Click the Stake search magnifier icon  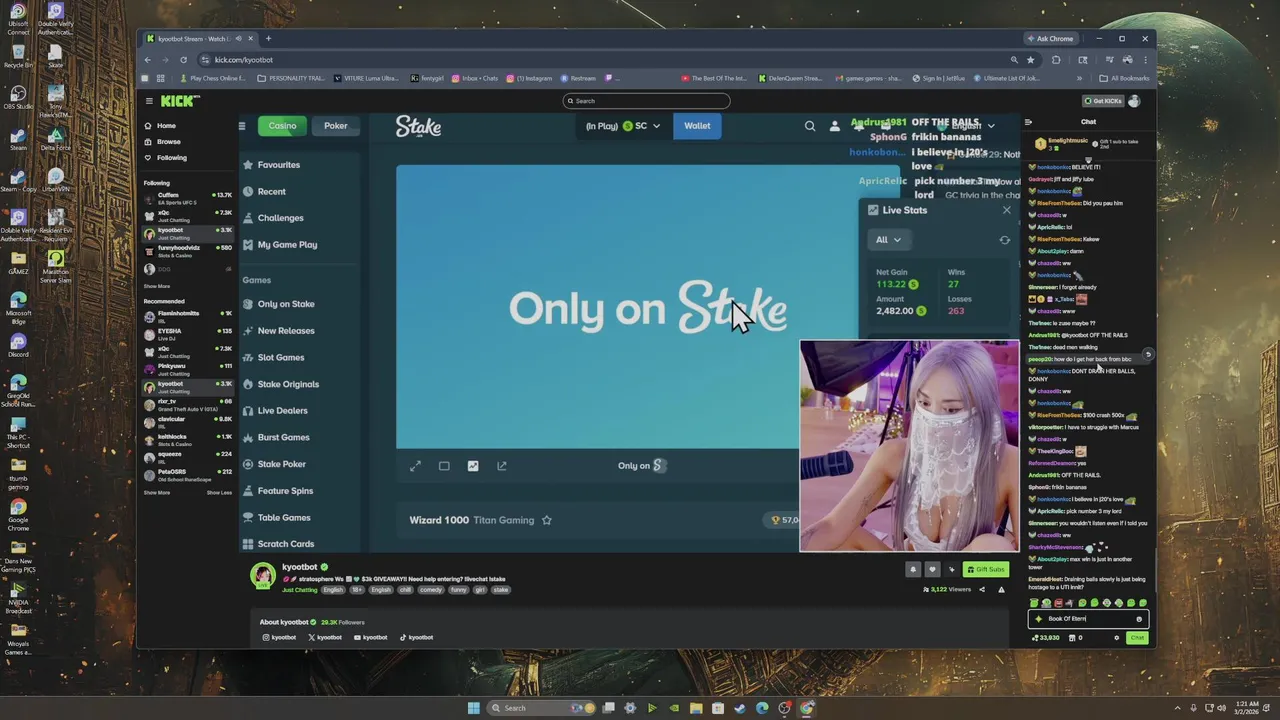(x=810, y=126)
